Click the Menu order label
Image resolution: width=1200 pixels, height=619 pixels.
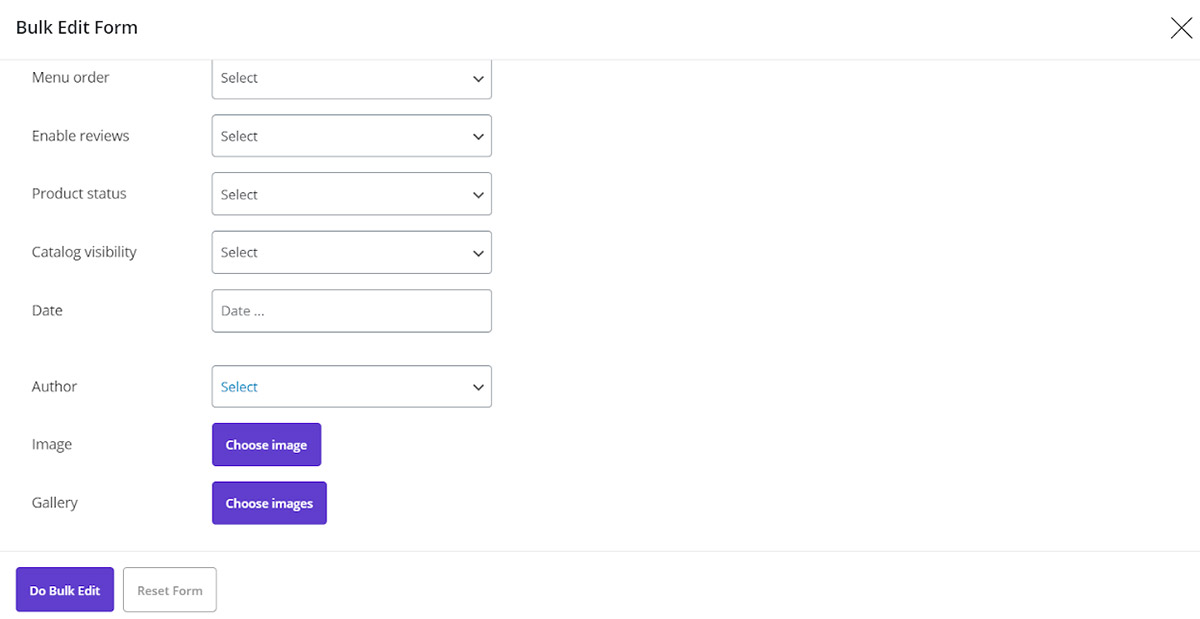(71, 78)
